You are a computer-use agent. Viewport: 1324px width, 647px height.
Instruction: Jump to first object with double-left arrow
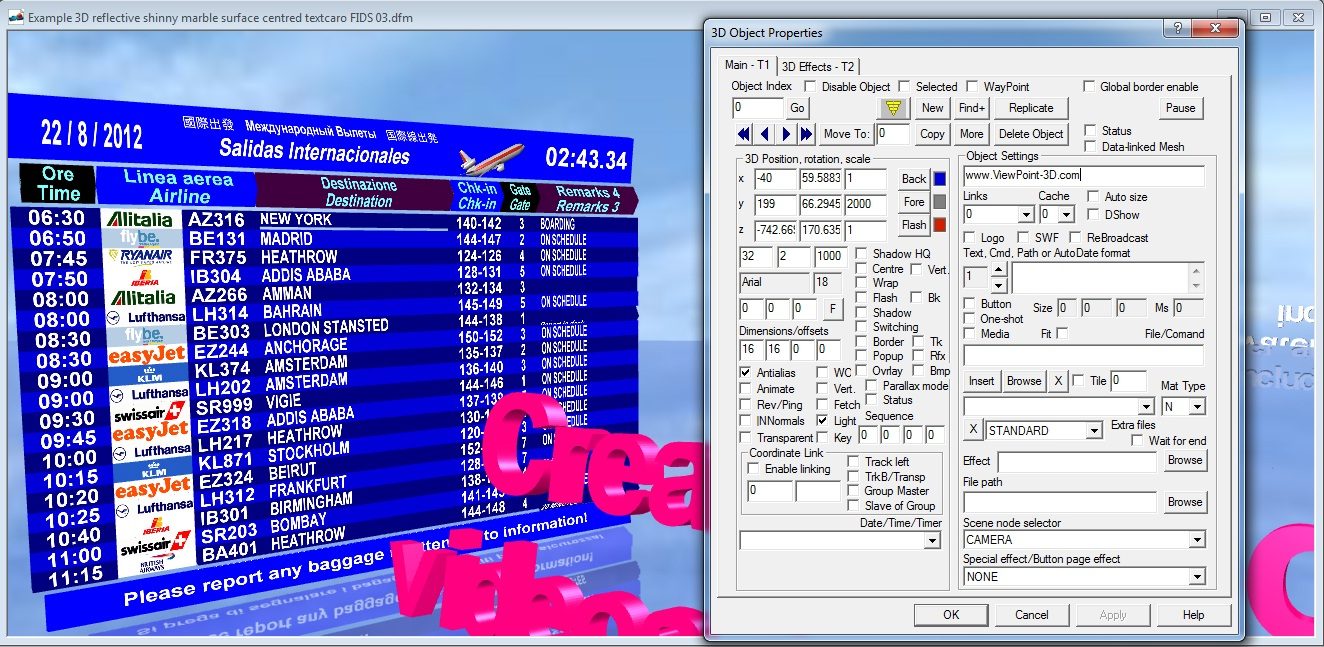tap(743, 134)
